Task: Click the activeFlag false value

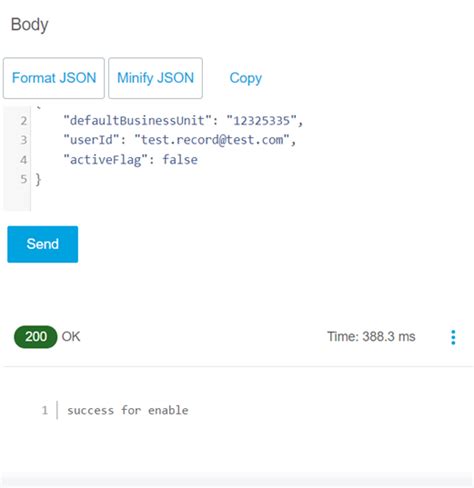Action: coord(180,160)
